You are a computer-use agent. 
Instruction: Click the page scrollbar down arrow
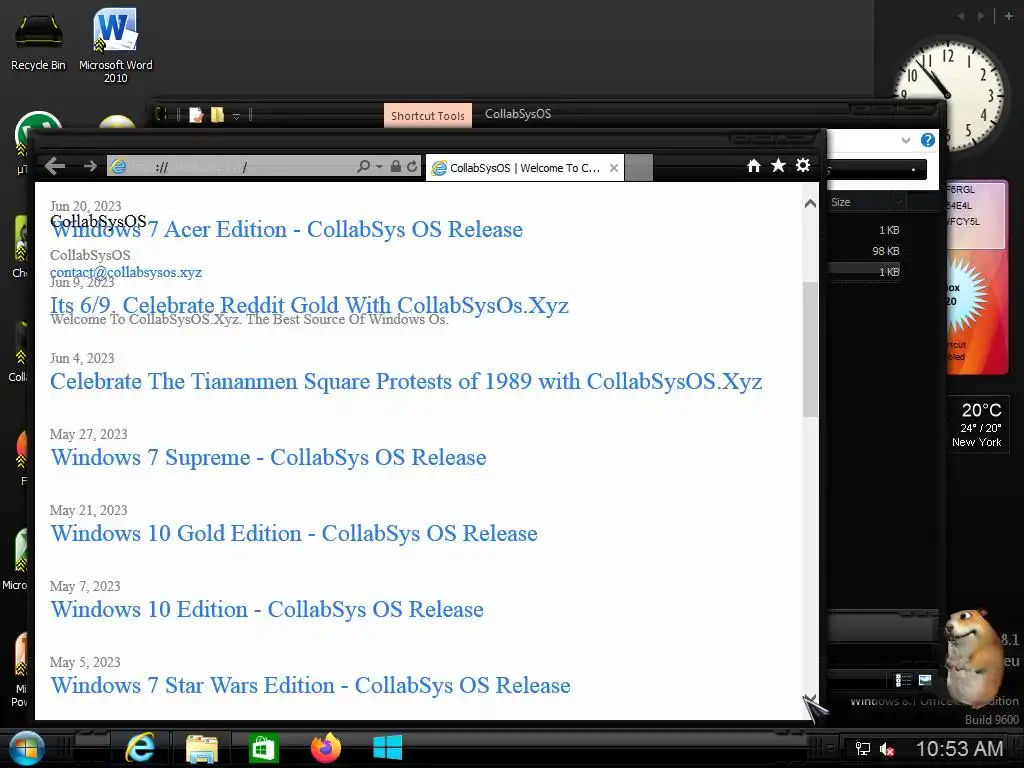click(x=810, y=700)
